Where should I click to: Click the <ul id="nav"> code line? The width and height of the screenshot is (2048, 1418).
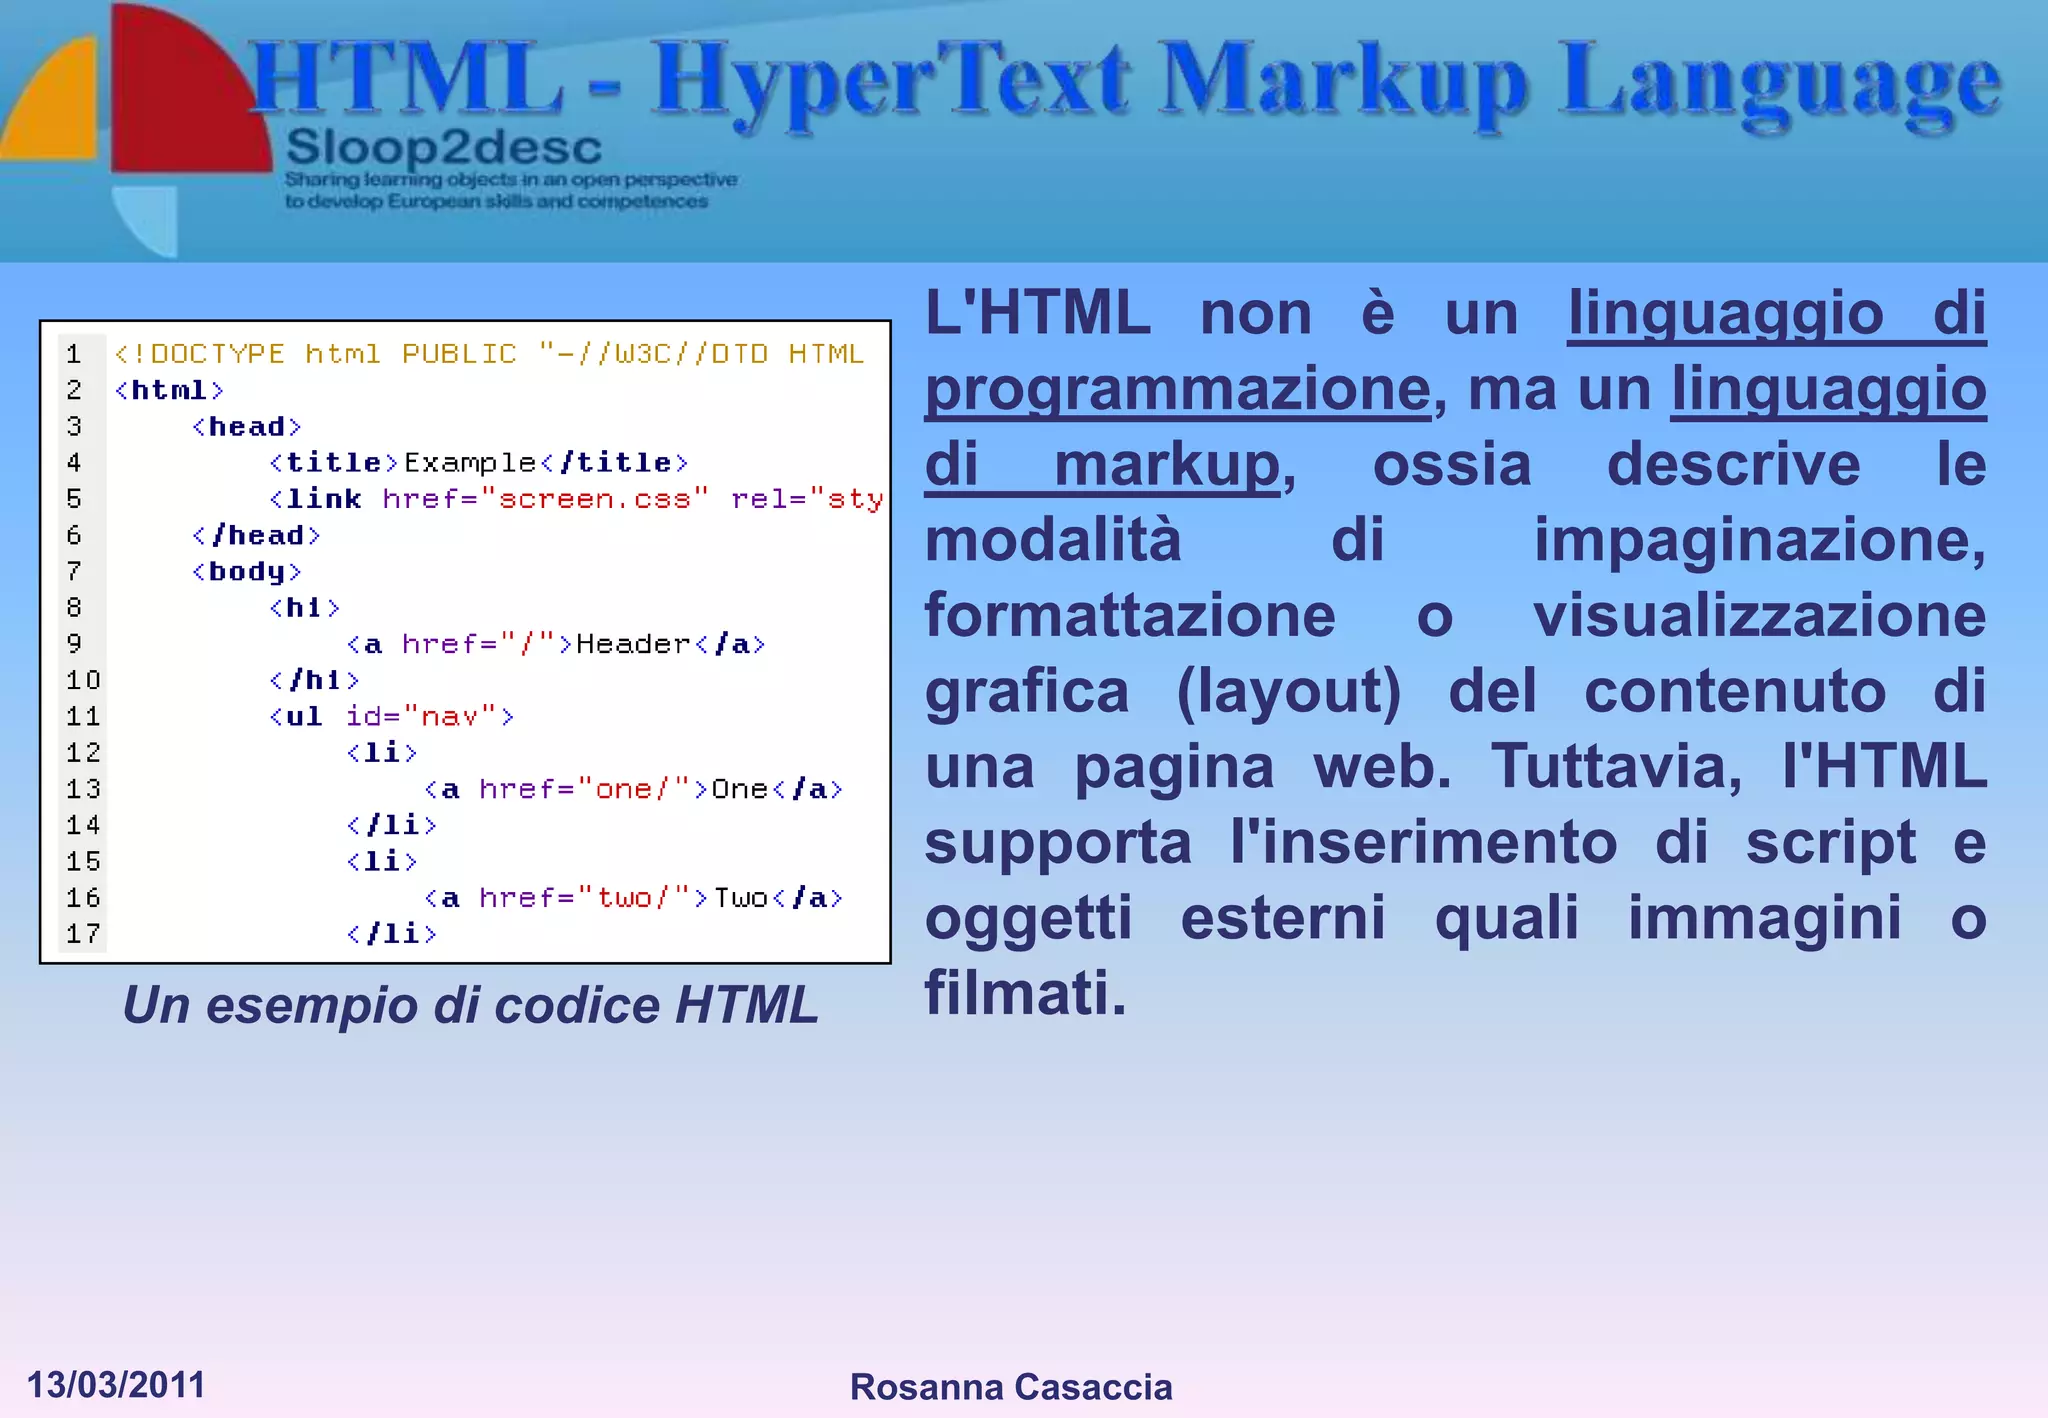pos(392,716)
